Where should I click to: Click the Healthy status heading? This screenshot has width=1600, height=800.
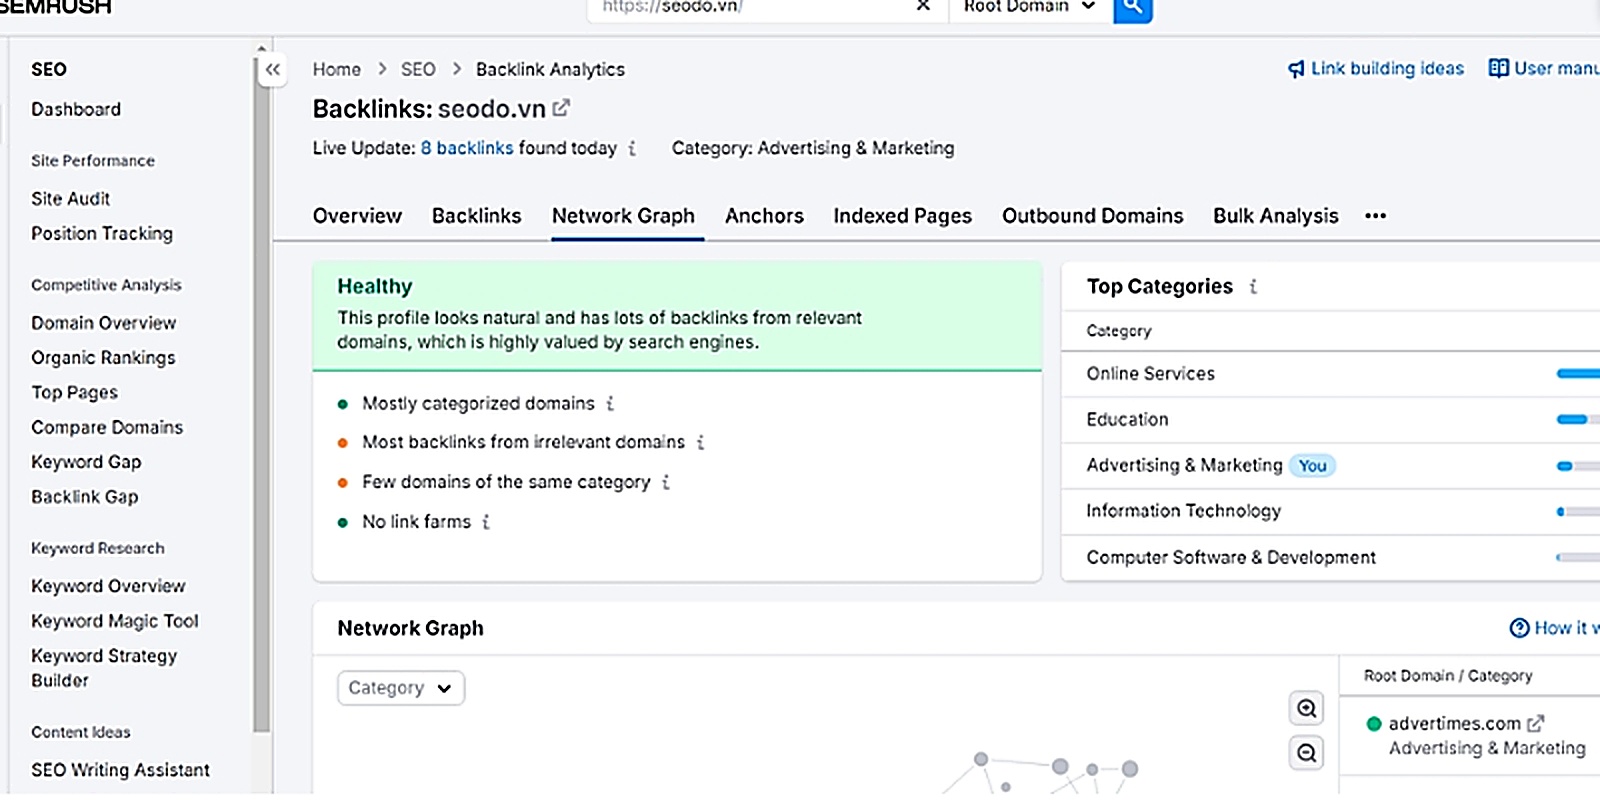375,287
